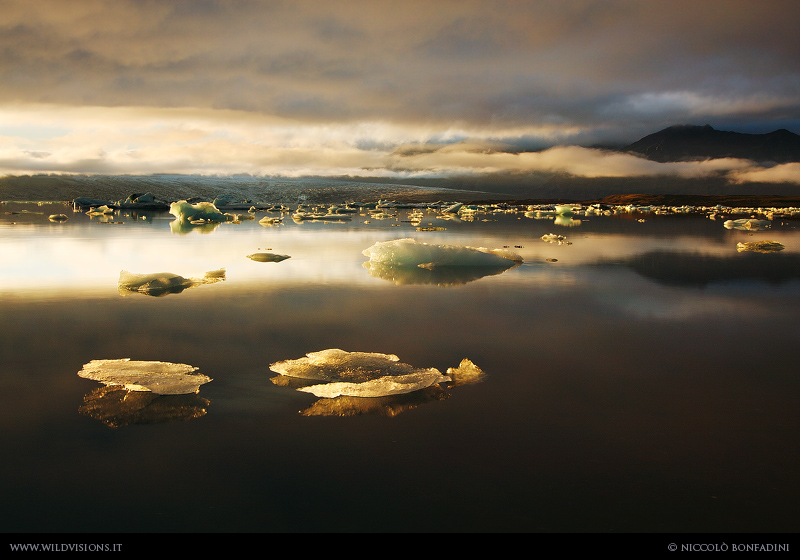800x560 pixels.
Task: Click the Niccolò Bonfadini copyright text
Action: [728, 547]
